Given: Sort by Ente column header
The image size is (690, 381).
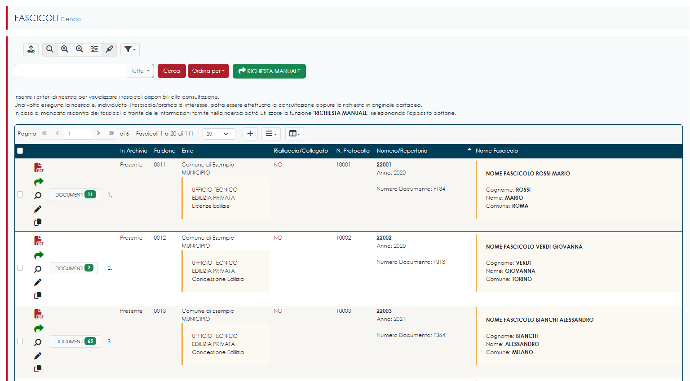Looking at the screenshot, I should pyautogui.click(x=187, y=151).
